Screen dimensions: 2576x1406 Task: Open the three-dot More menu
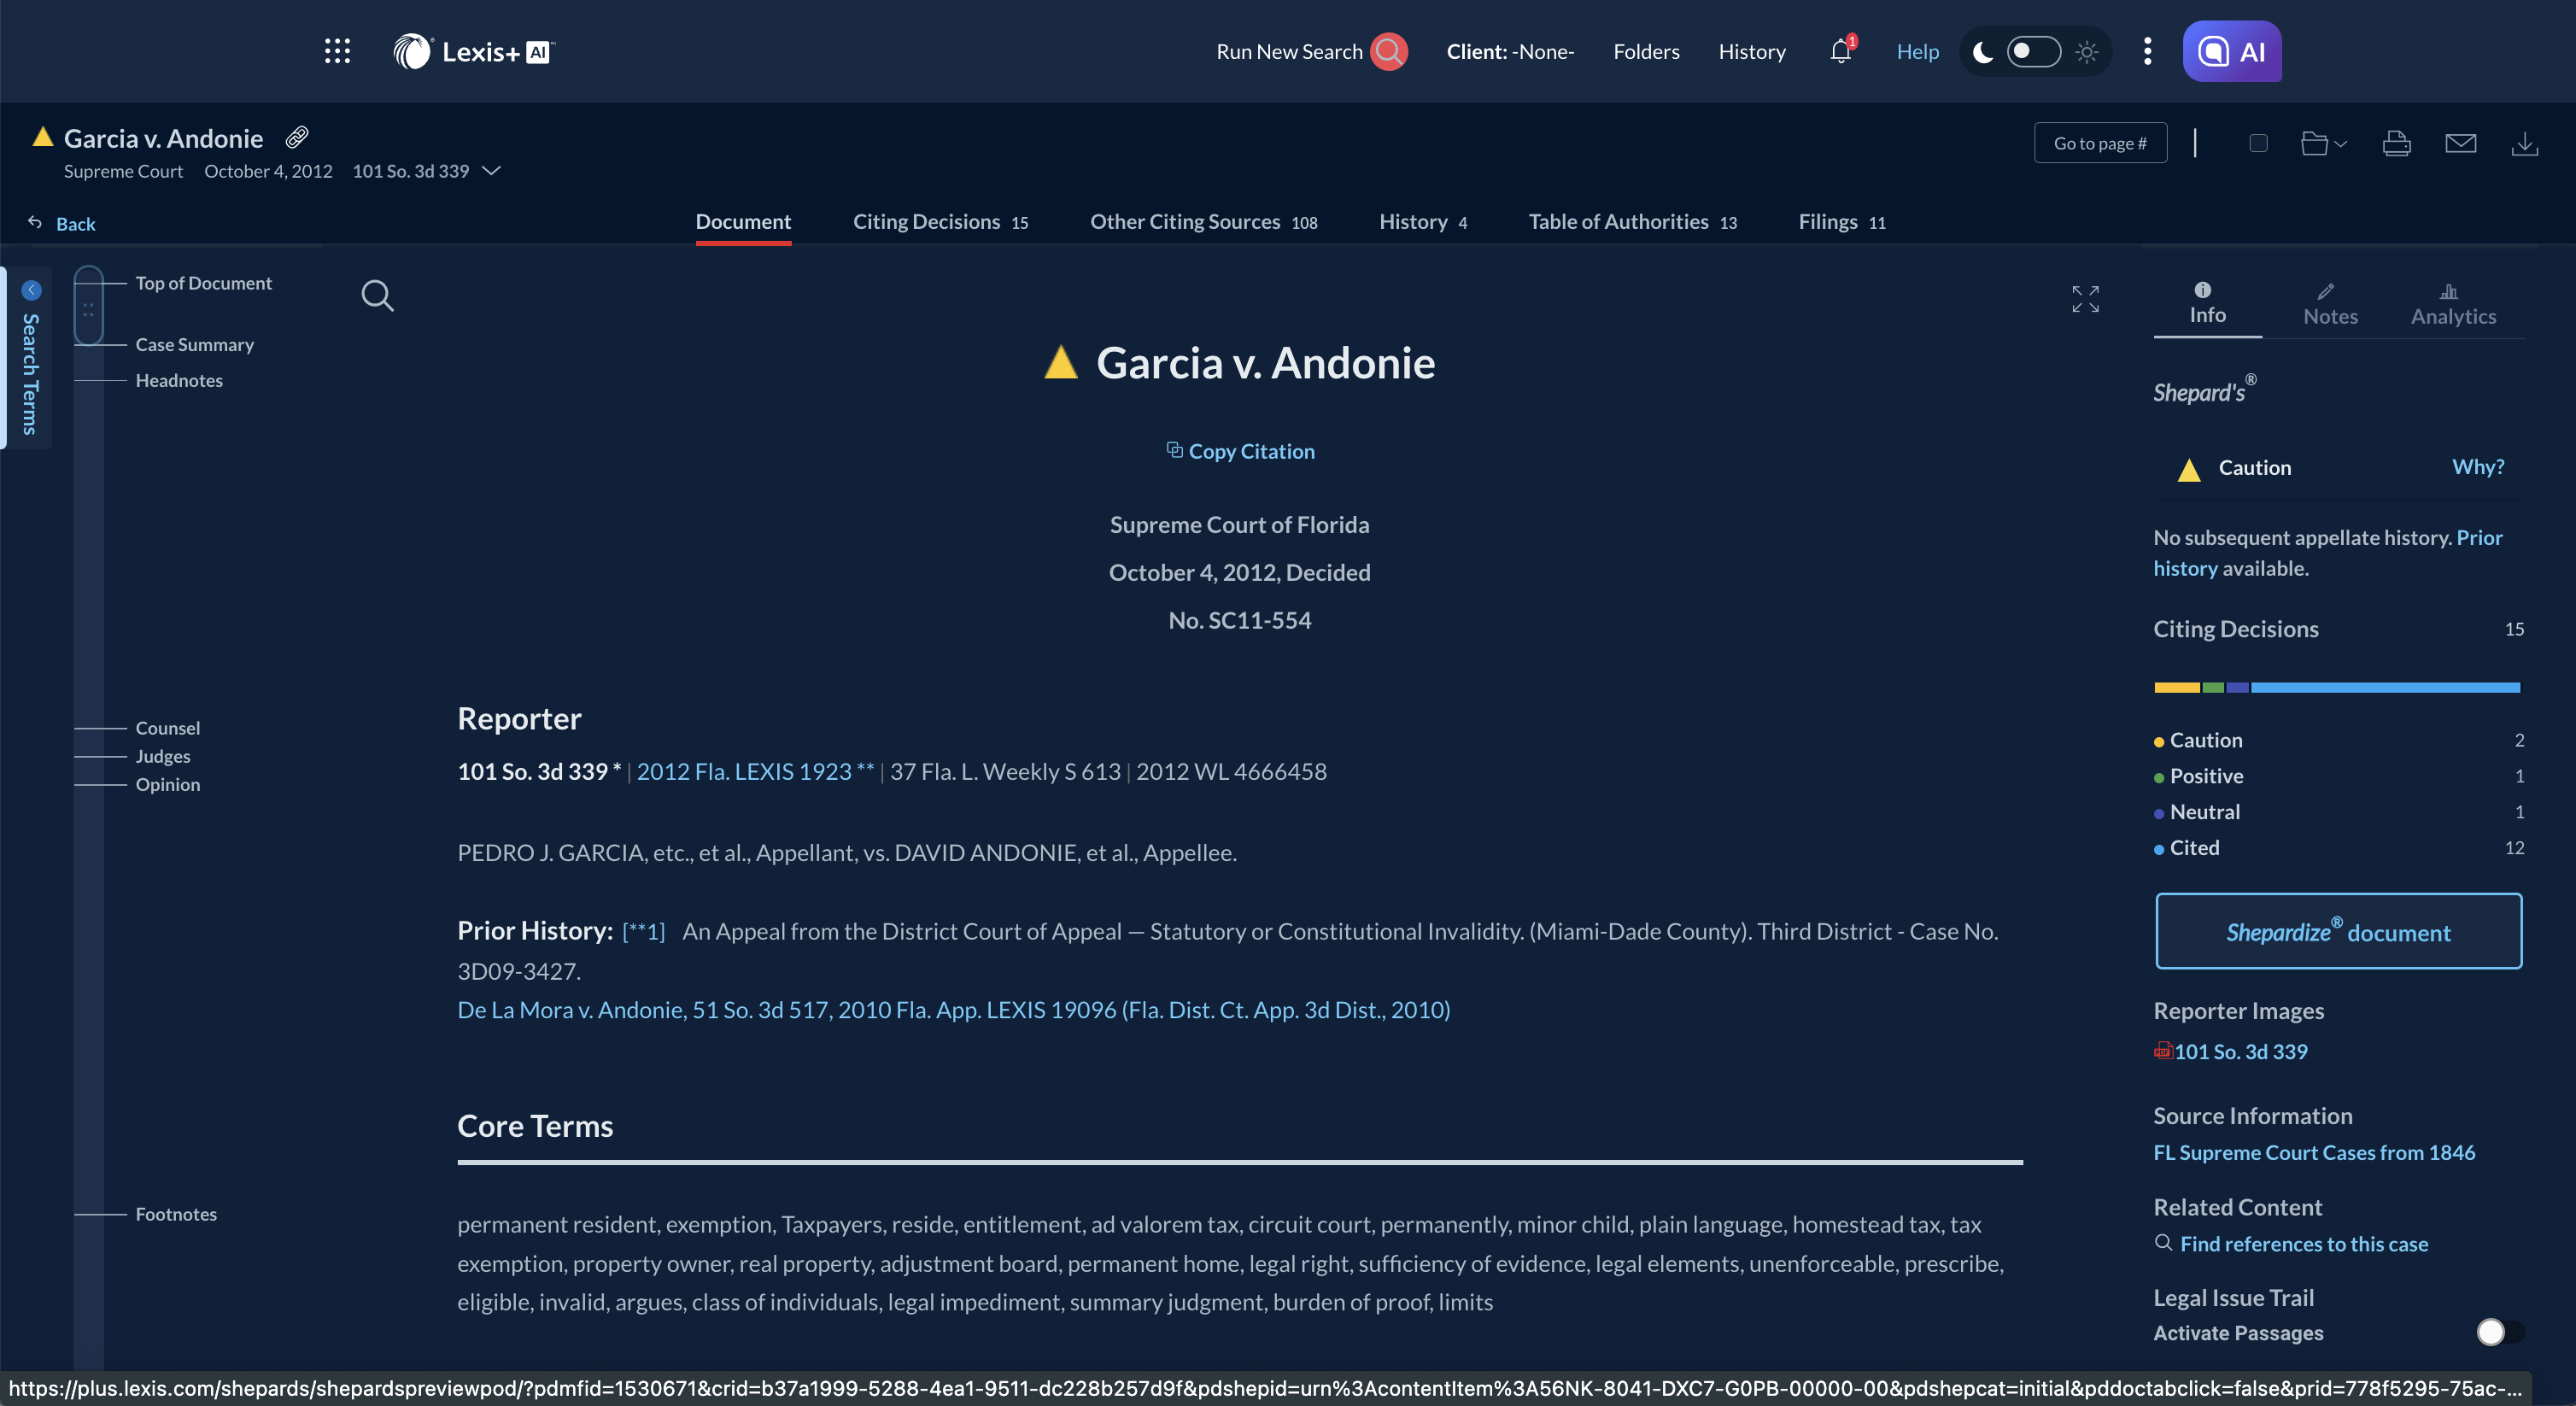click(x=2147, y=51)
